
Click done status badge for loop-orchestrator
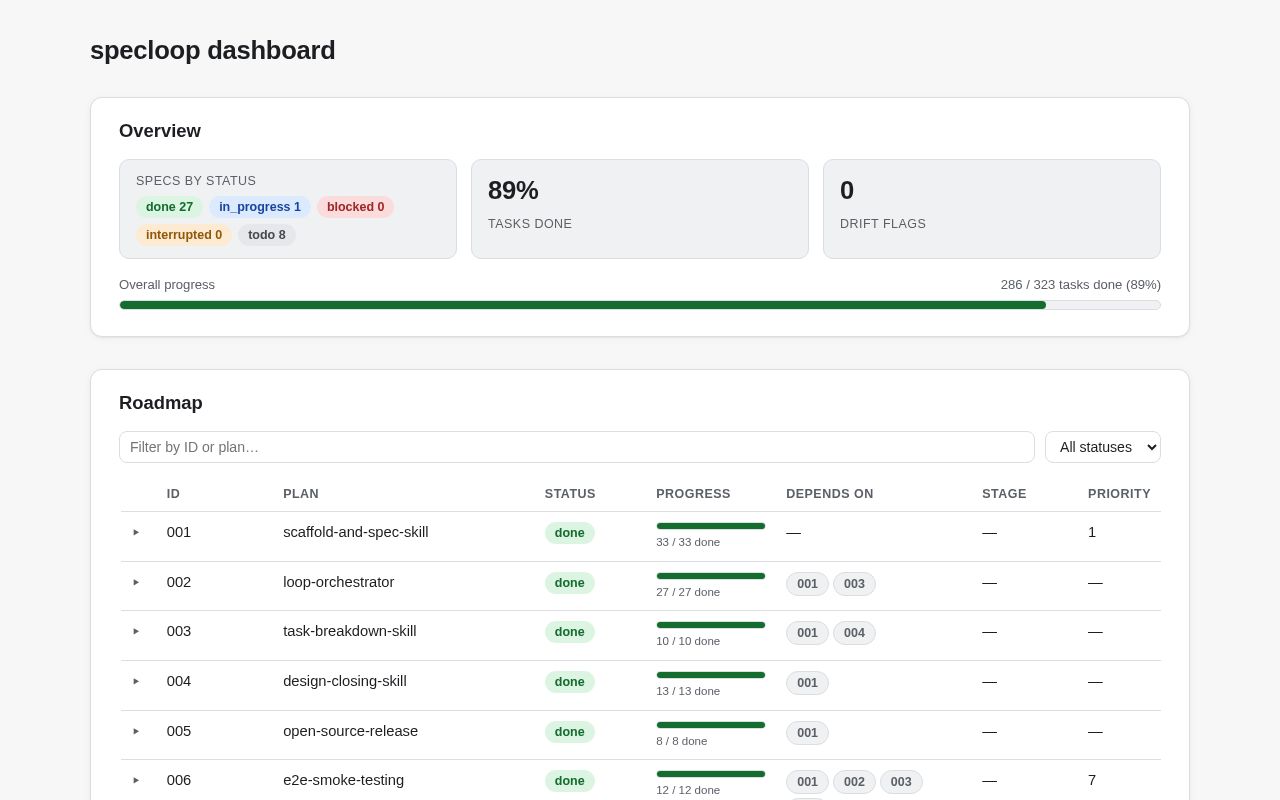(x=570, y=583)
